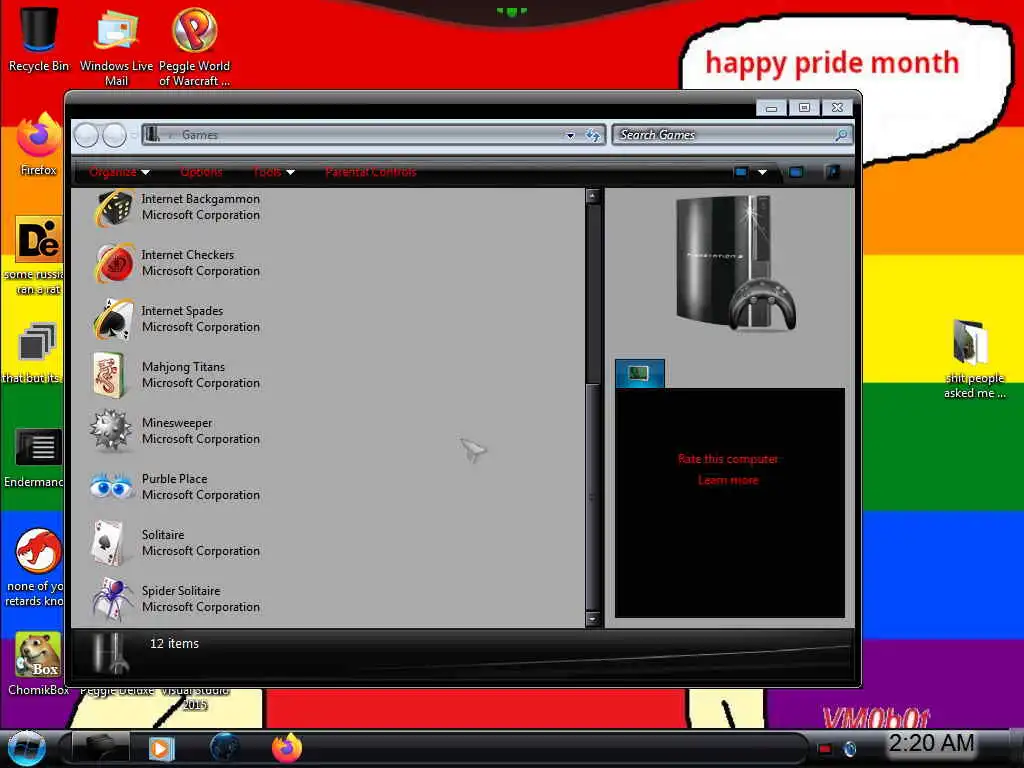The height and width of the screenshot is (768, 1024).
Task: Open Internet Backgammon dice icon
Action: [x=113, y=208]
